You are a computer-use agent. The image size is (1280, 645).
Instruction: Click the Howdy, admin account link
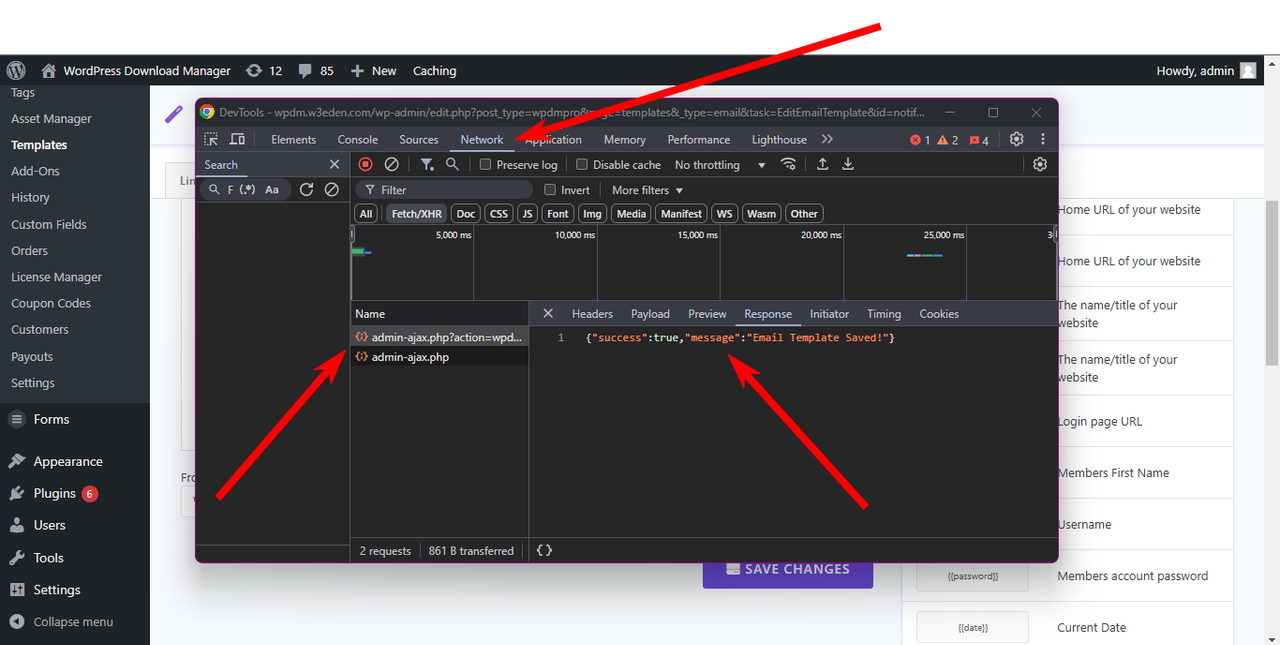[x=1206, y=71]
